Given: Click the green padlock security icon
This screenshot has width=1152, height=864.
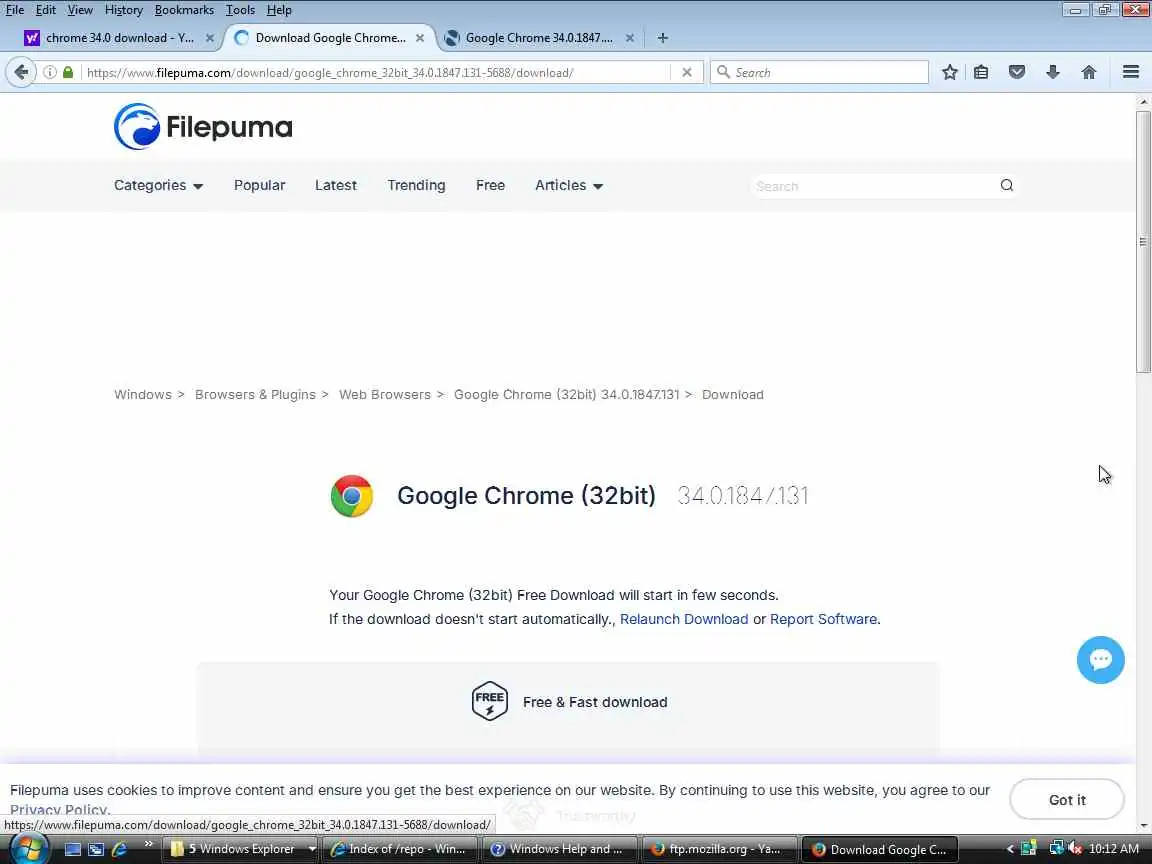Looking at the screenshot, I should point(68,72).
